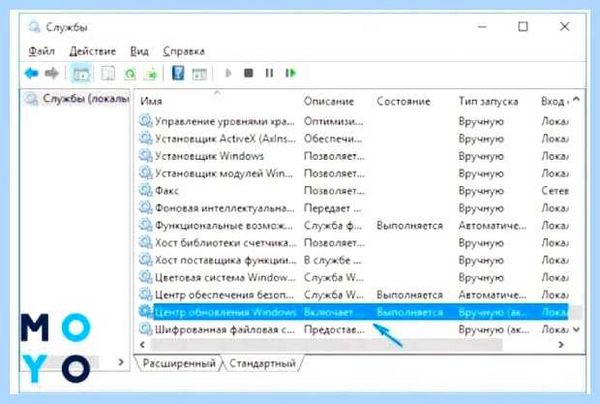Open the Вид menu
Image resolution: width=600 pixels, height=404 pixels.
click(x=139, y=51)
